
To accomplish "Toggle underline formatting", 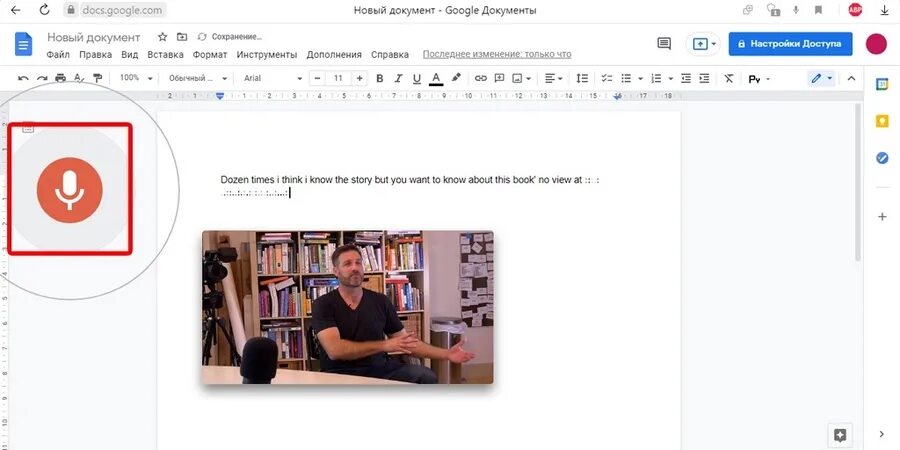I will point(417,79).
